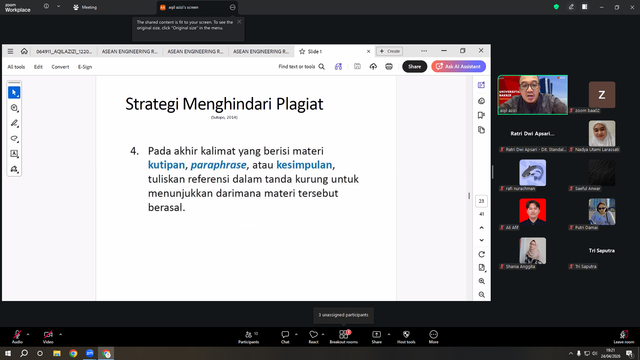Open the page thumbnails copy icon in right rail
The width and height of the screenshot is (640, 360).
tap(481, 130)
